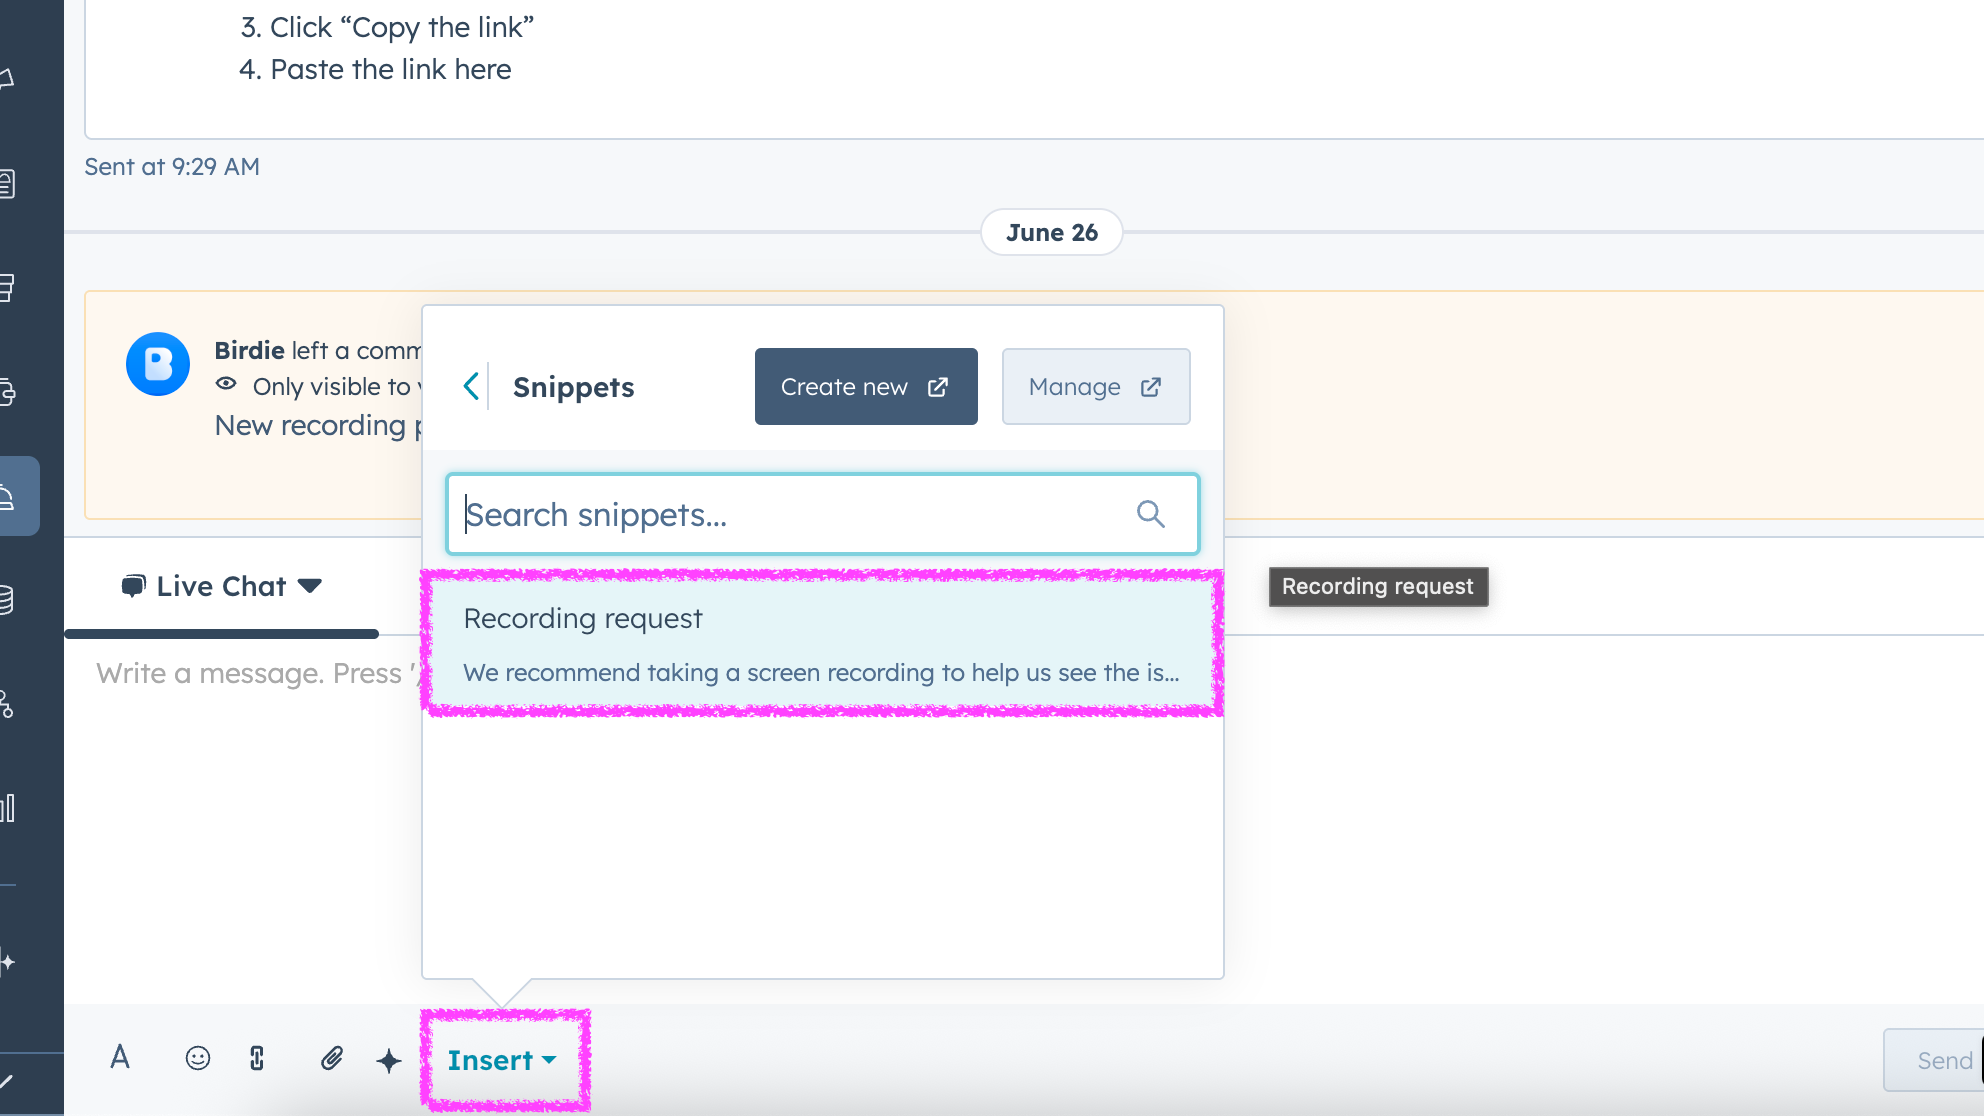Click the insert link chain icon

[257, 1058]
